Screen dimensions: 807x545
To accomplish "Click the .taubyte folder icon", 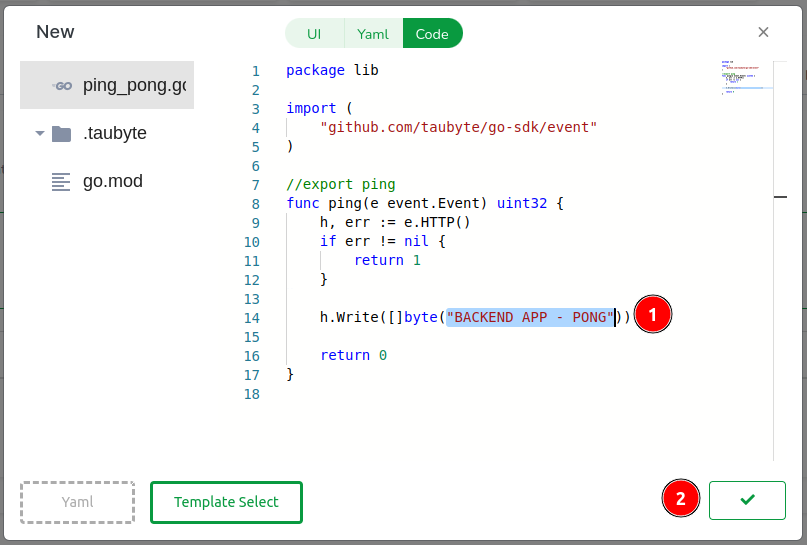I will pyautogui.click(x=62, y=134).
